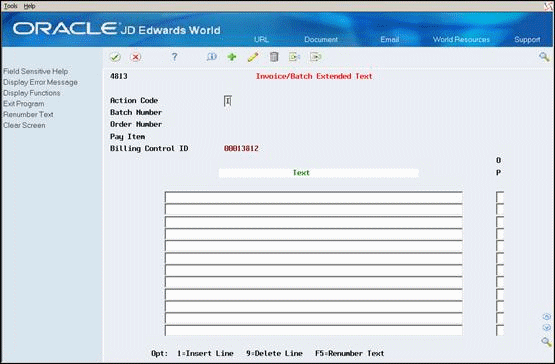Click the first OP option field
The width and height of the screenshot is (555, 364).
500,197
